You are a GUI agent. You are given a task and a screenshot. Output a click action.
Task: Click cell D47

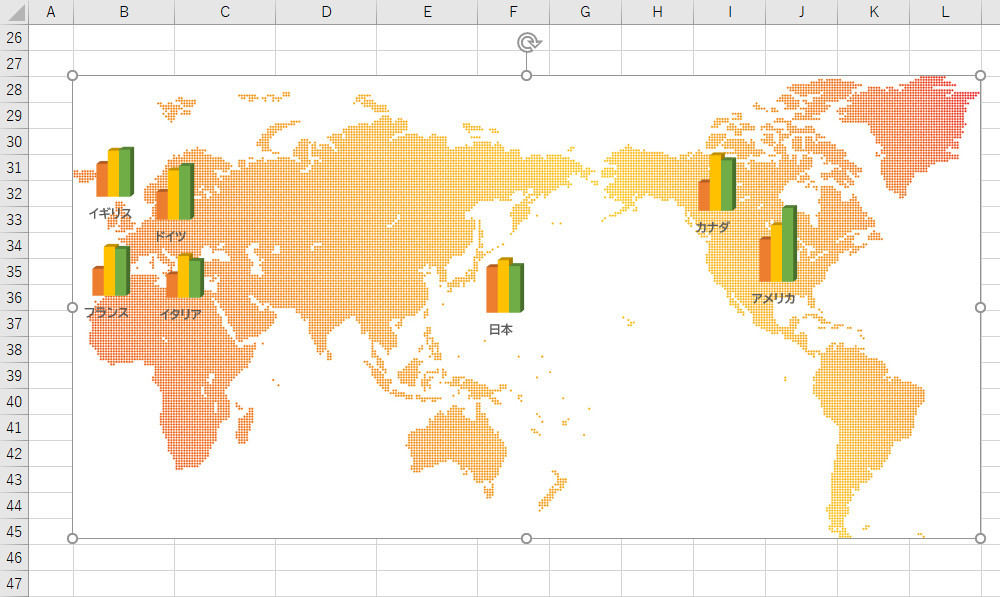(x=326, y=584)
